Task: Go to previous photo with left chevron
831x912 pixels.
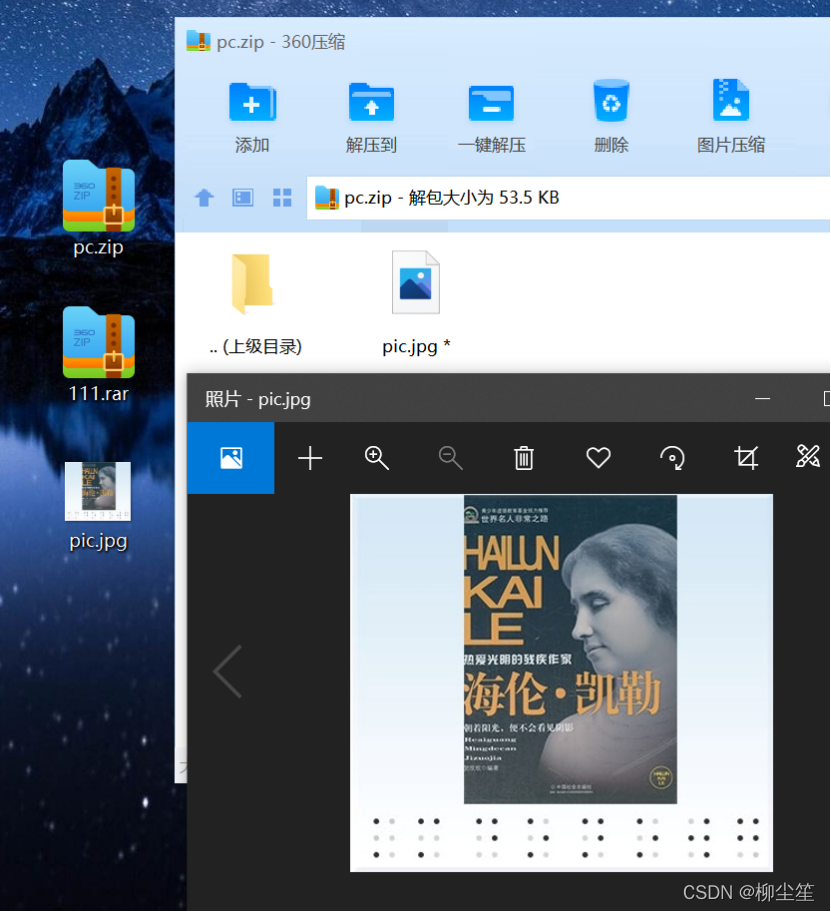Action: (227, 671)
